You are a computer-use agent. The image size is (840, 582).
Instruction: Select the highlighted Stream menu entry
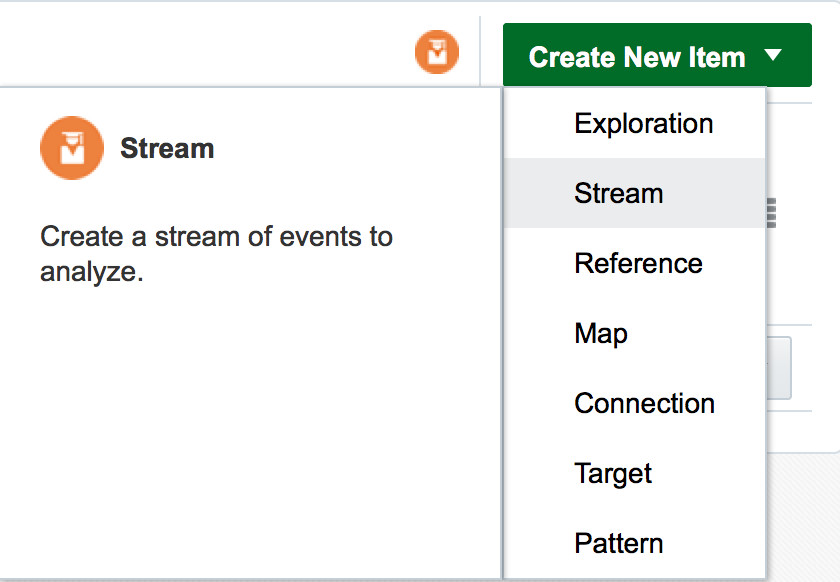coord(635,193)
